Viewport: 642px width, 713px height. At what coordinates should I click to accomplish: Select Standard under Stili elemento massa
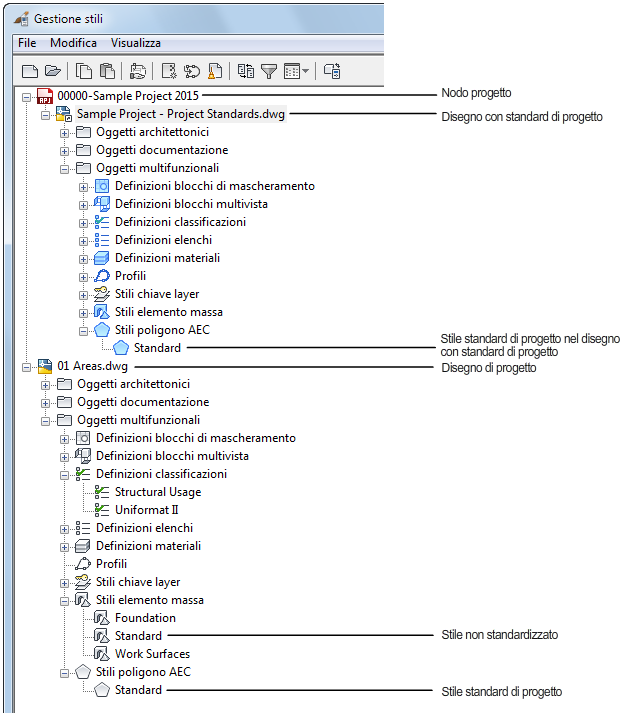click(x=138, y=636)
